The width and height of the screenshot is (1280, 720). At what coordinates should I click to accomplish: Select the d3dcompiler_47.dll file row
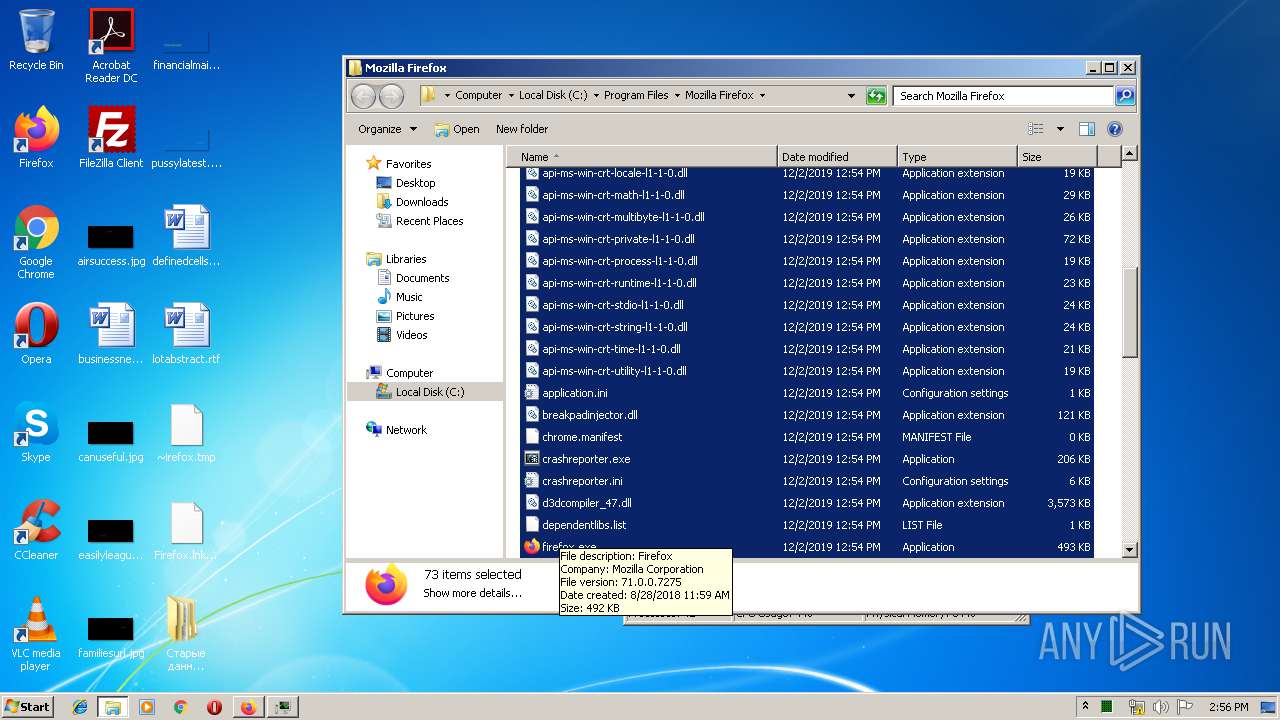pyautogui.click(x=808, y=503)
